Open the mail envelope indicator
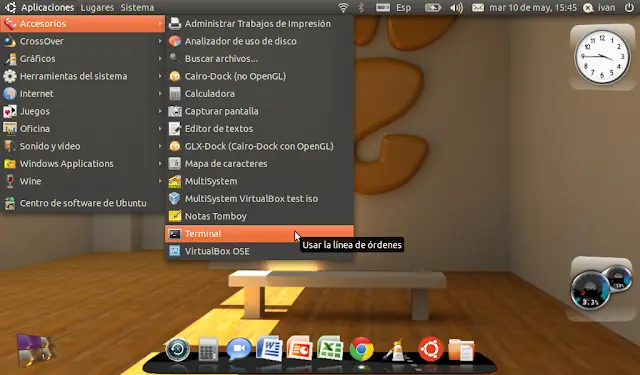Viewport: 640px width, 375px height. pos(478,7)
